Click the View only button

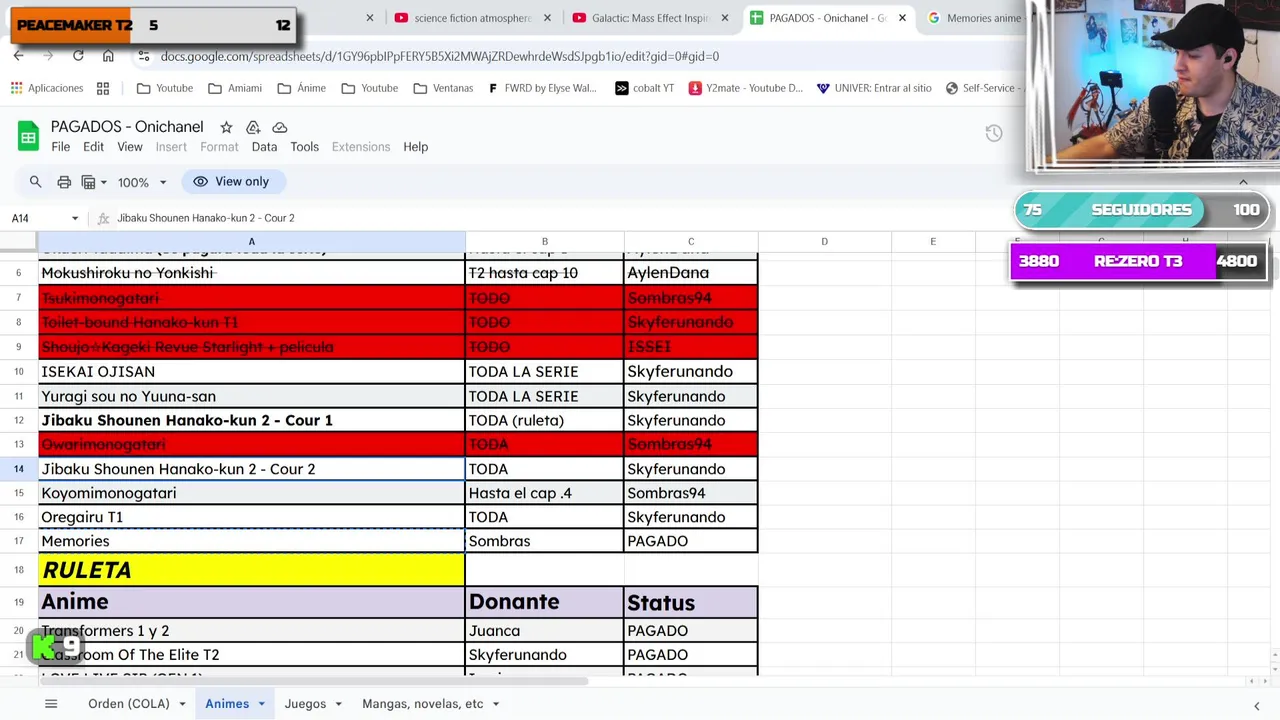coord(232,181)
